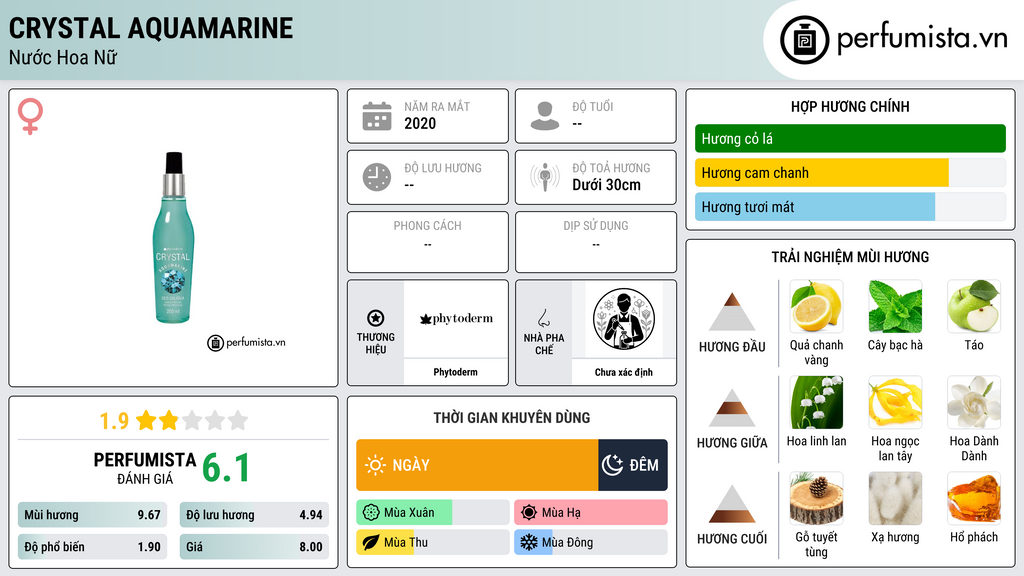Click the first gold rating star

coord(146,420)
